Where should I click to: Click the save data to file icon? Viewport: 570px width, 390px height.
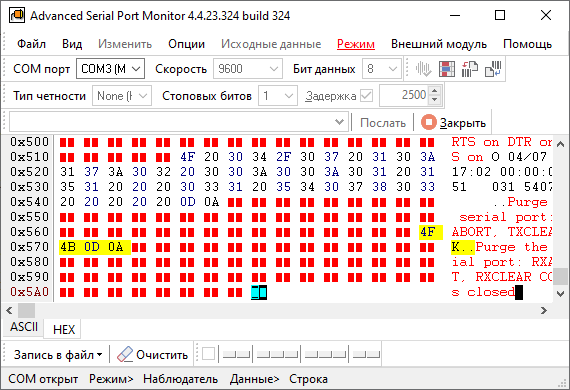coord(493,69)
